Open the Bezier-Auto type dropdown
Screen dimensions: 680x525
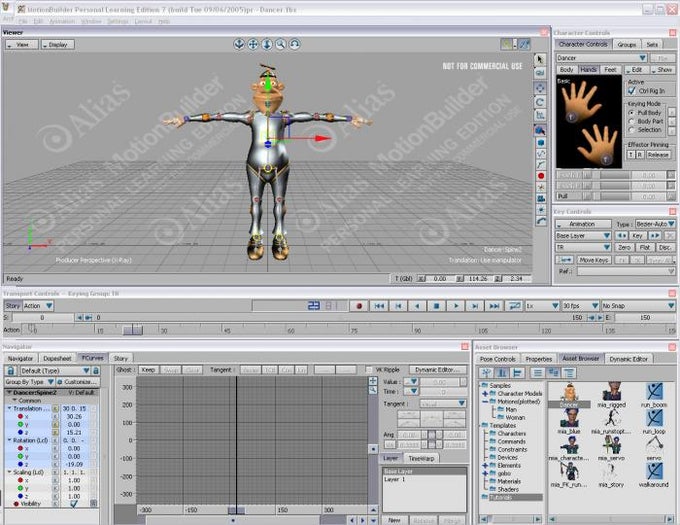655,224
